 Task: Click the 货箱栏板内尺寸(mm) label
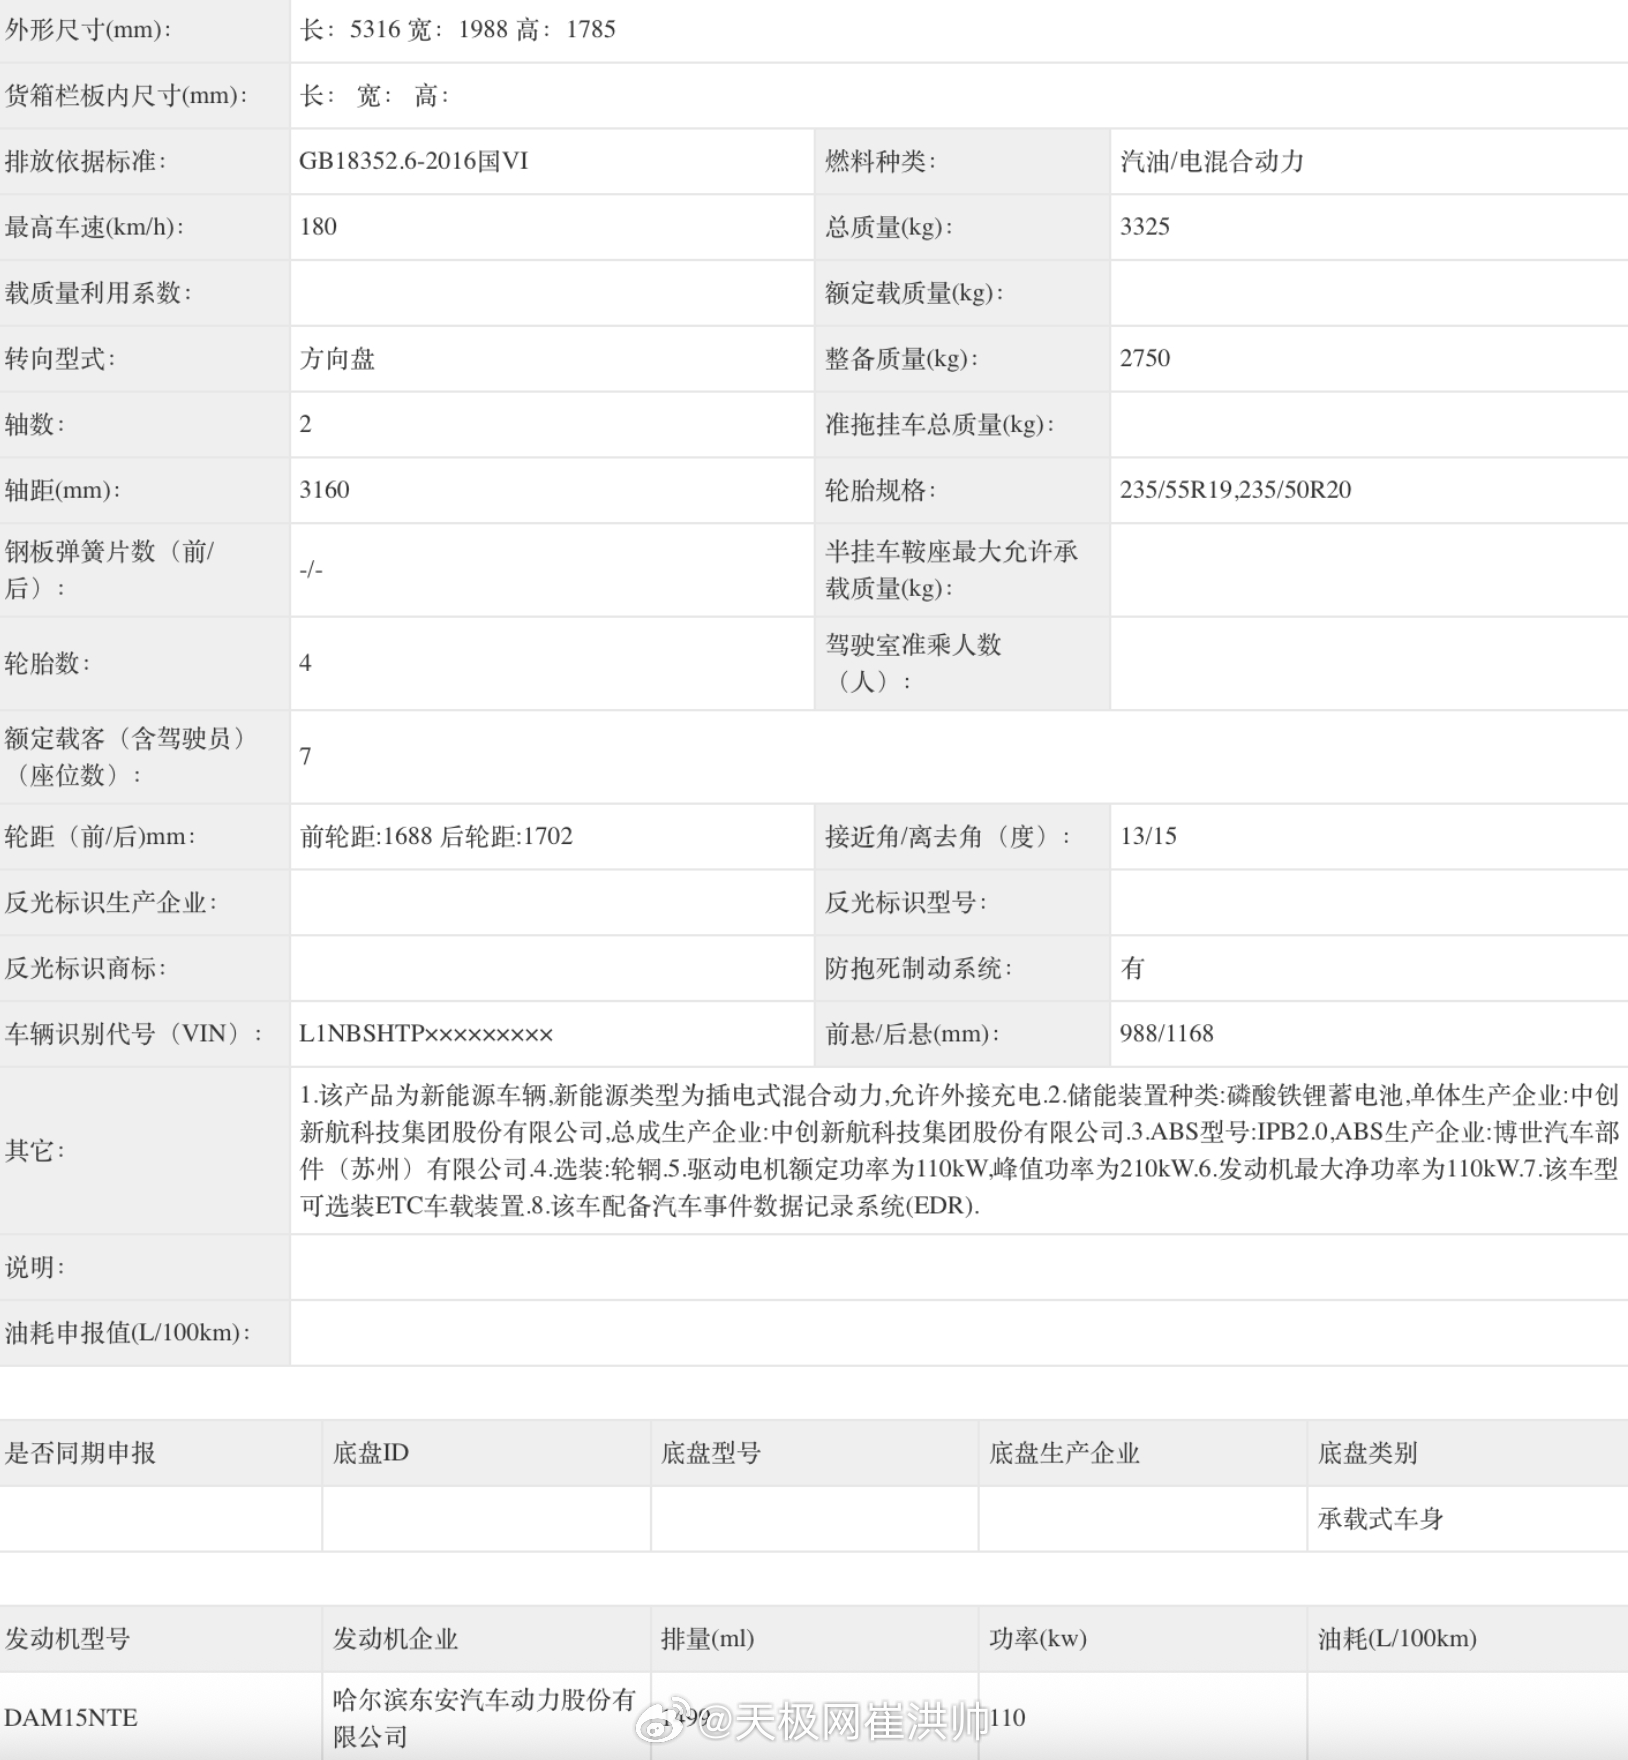point(126,96)
